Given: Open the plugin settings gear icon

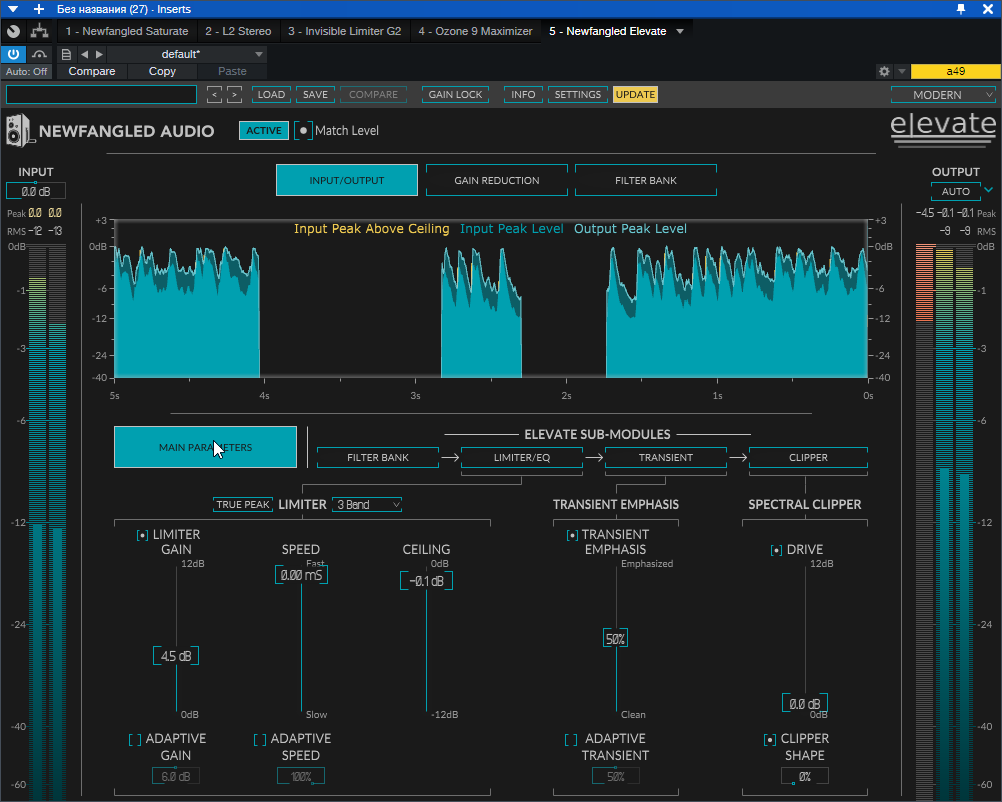Looking at the screenshot, I should (x=884, y=72).
